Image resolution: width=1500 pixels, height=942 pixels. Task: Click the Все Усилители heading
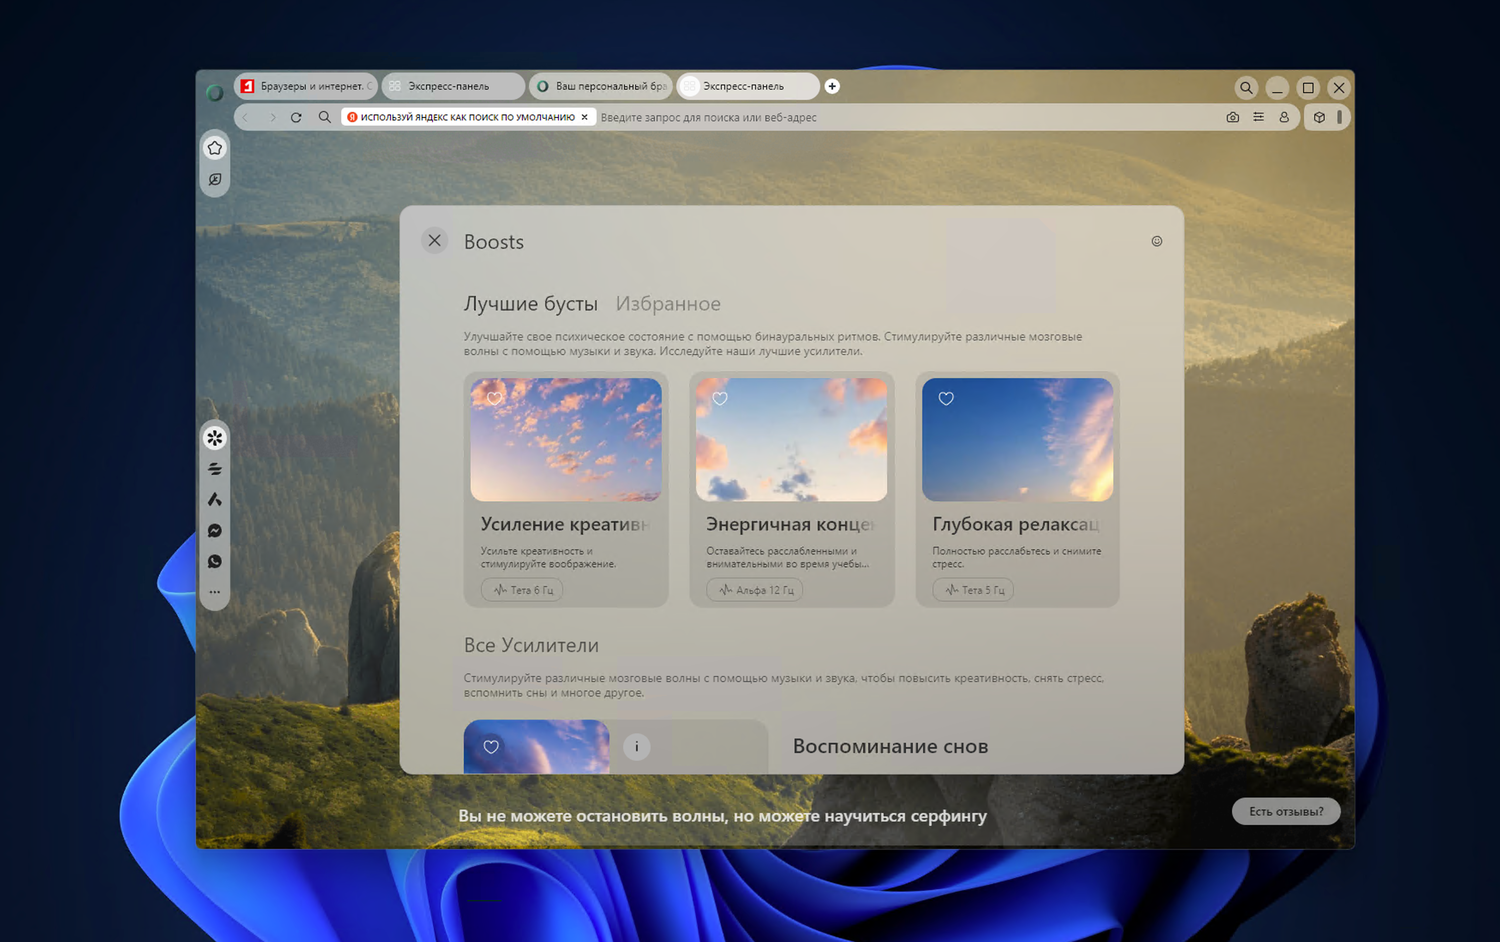(x=531, y=645)
